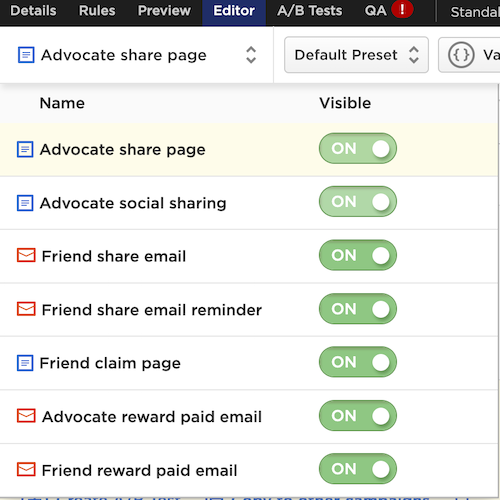Open the Standalone dropdown in top bar

(x=473, y=12)
